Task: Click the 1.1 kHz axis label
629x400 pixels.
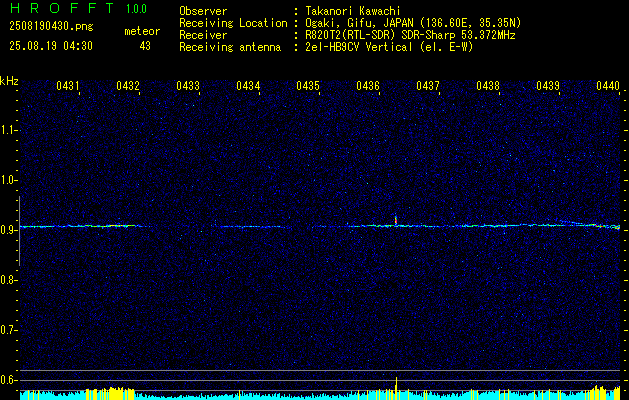Action: (x=8, y=130)
